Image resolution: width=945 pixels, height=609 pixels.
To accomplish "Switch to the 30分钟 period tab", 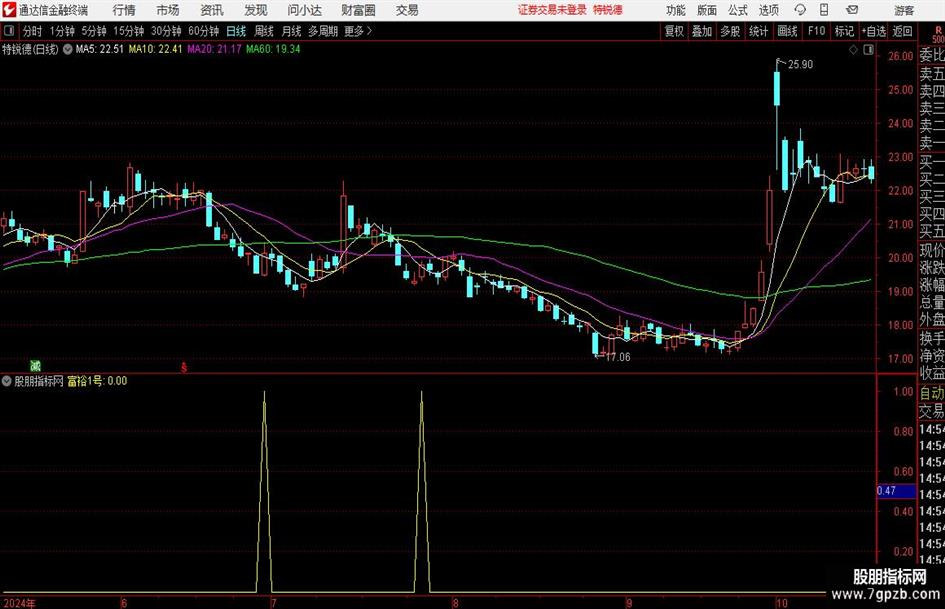I will point(166,31).
